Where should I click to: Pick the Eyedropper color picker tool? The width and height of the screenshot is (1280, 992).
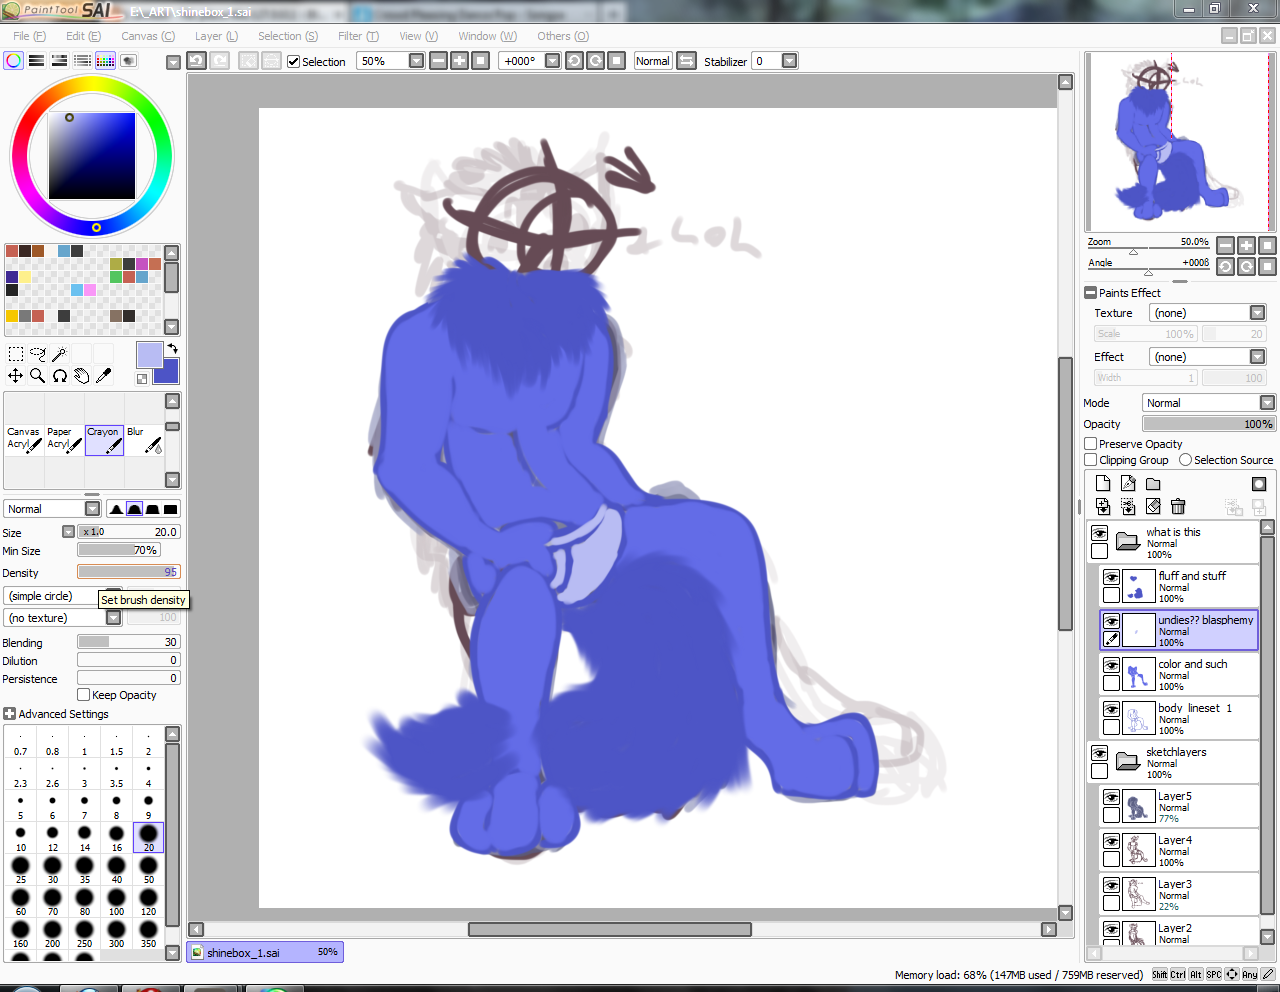[104, 376]
